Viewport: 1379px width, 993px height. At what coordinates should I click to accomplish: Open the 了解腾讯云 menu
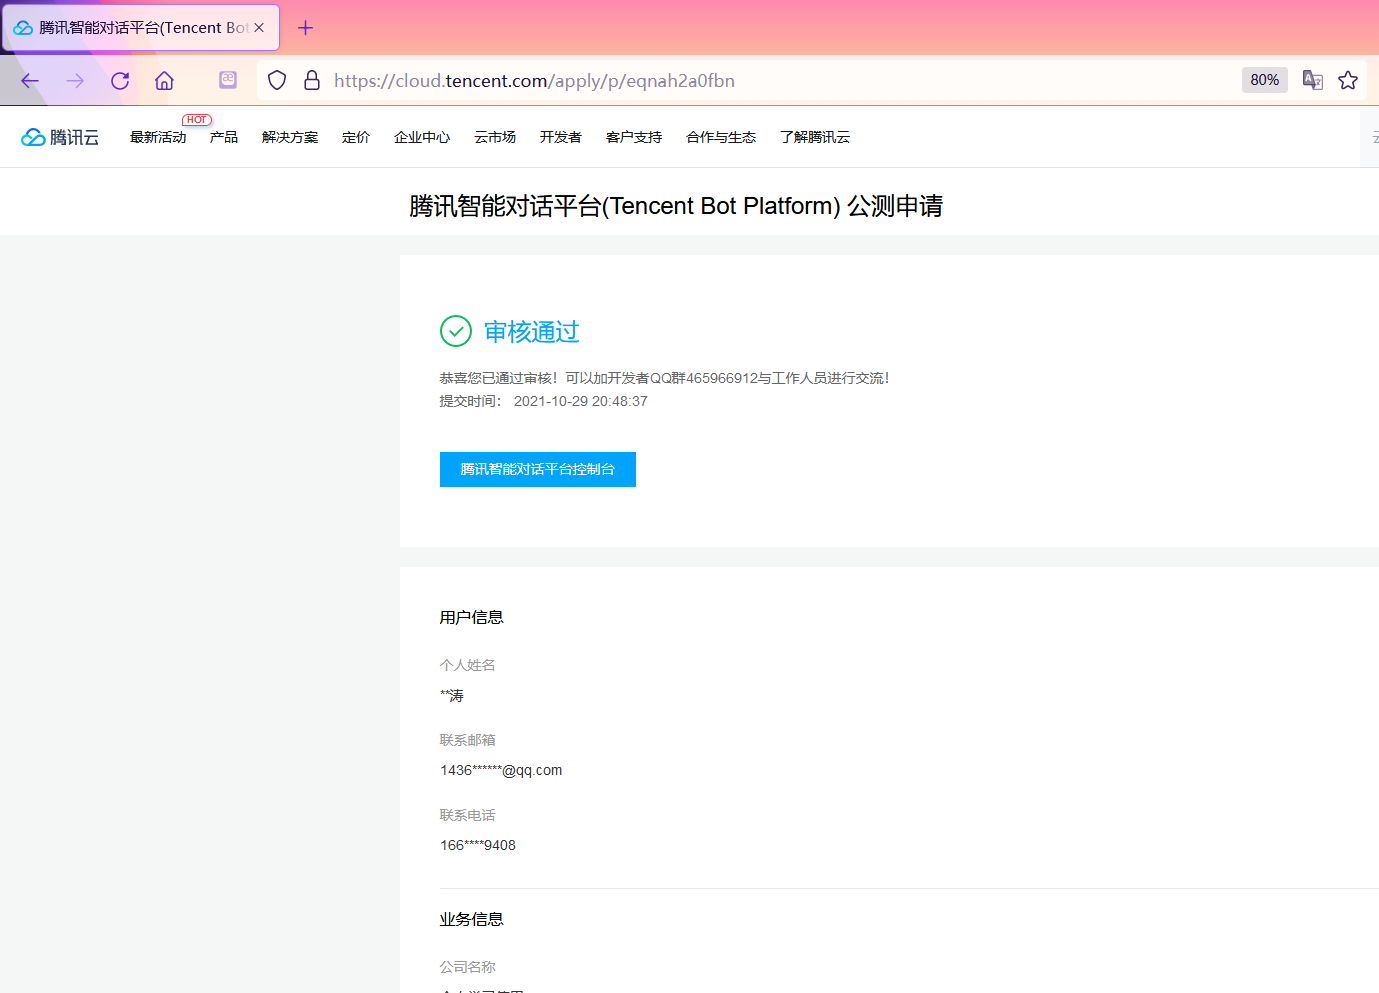[x=815, y=137]
